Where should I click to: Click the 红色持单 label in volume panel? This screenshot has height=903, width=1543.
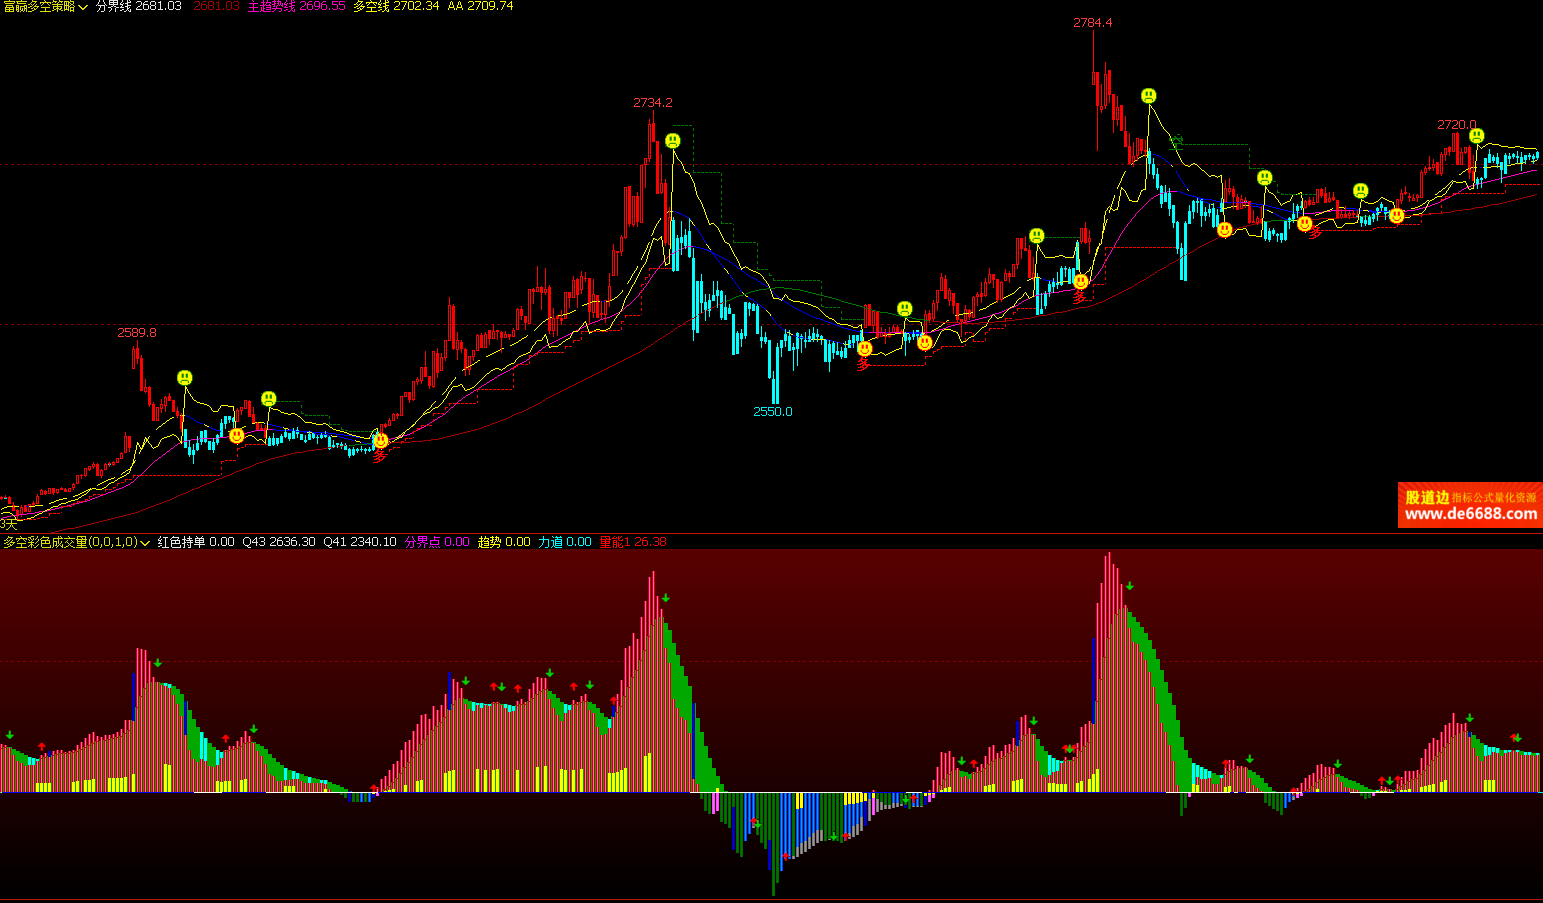click(x=181, y=542)
